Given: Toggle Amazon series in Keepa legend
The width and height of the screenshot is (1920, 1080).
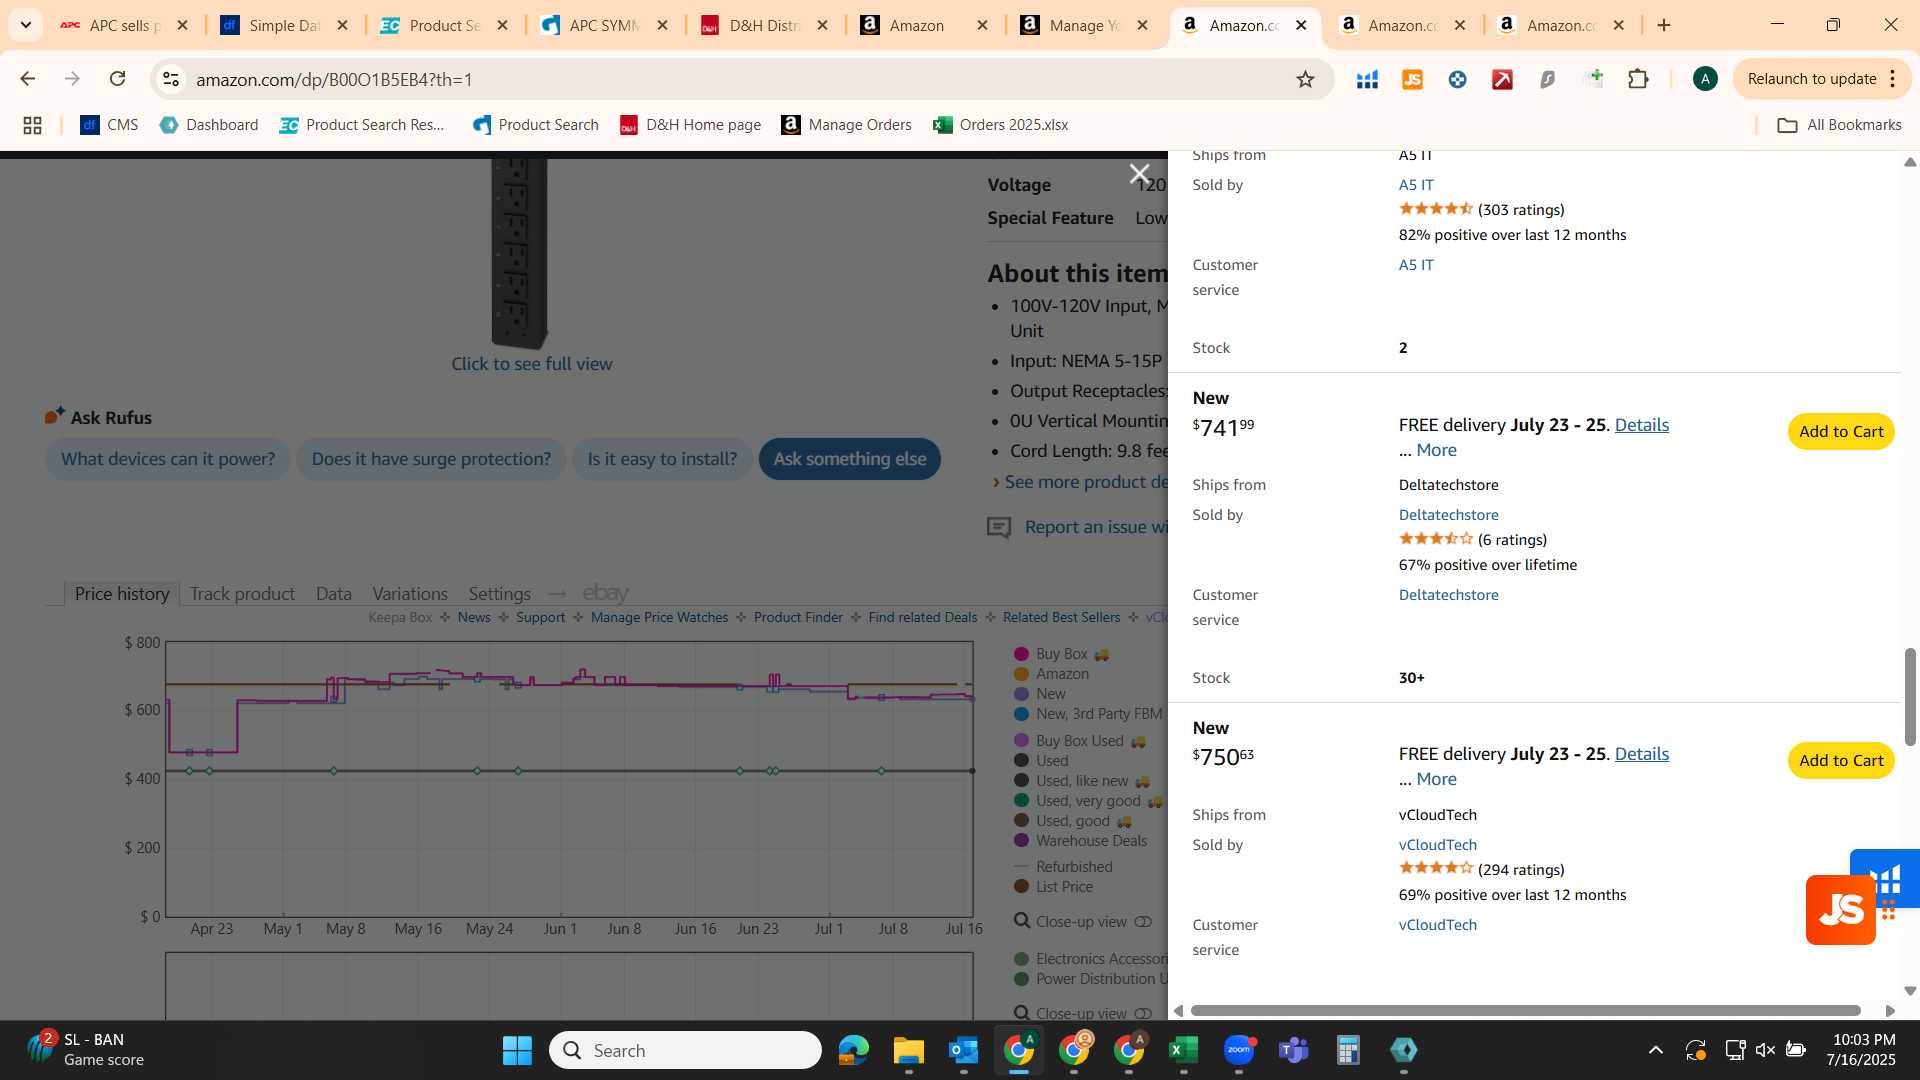Looking at the screenshot, I should [1052, 674].
